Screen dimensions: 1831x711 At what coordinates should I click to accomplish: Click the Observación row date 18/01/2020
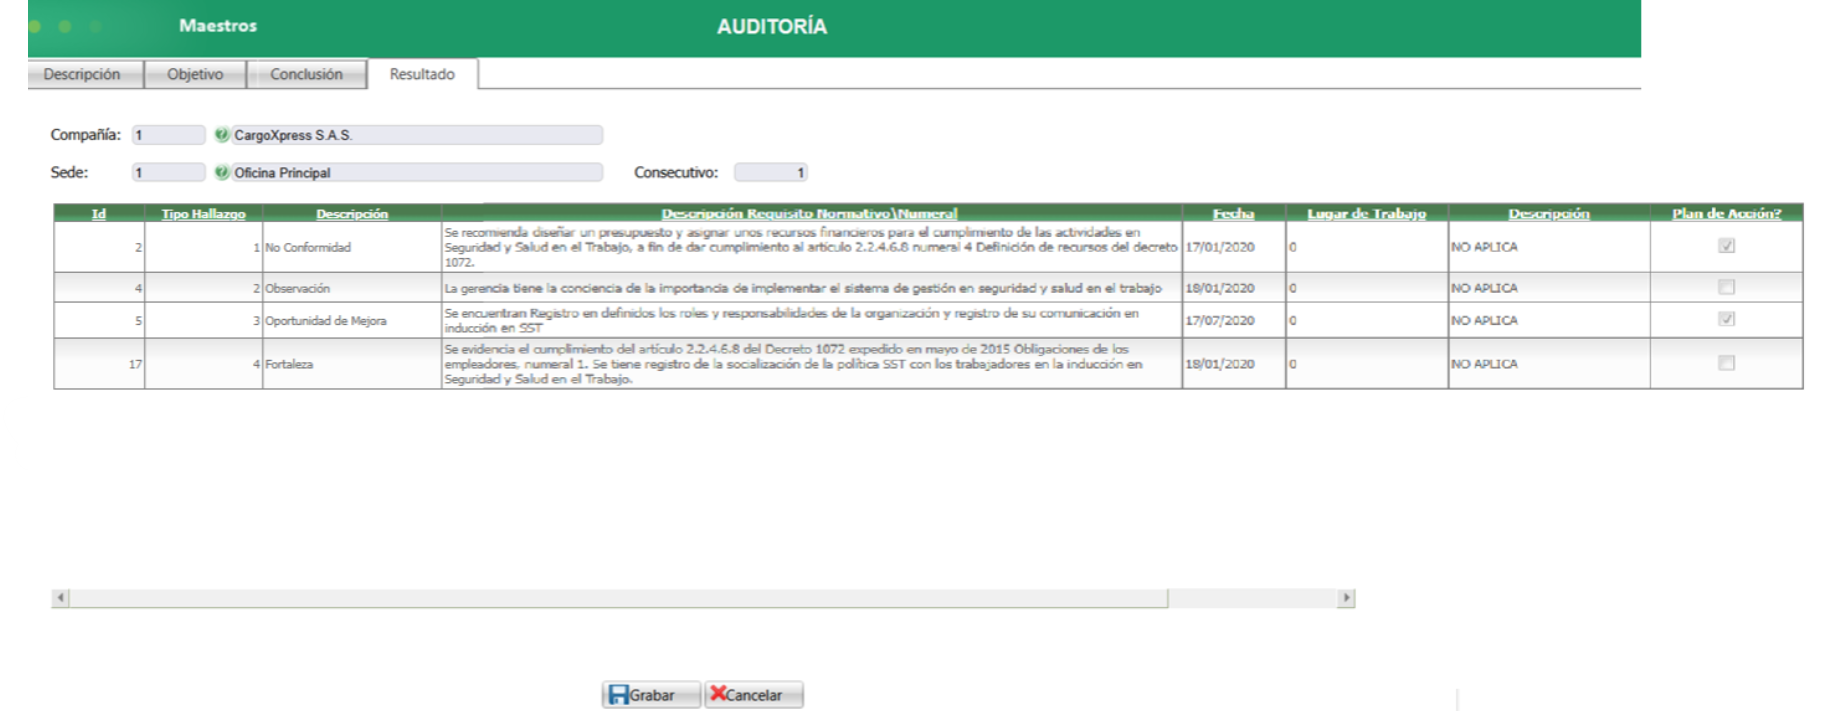pos(1219,288)
